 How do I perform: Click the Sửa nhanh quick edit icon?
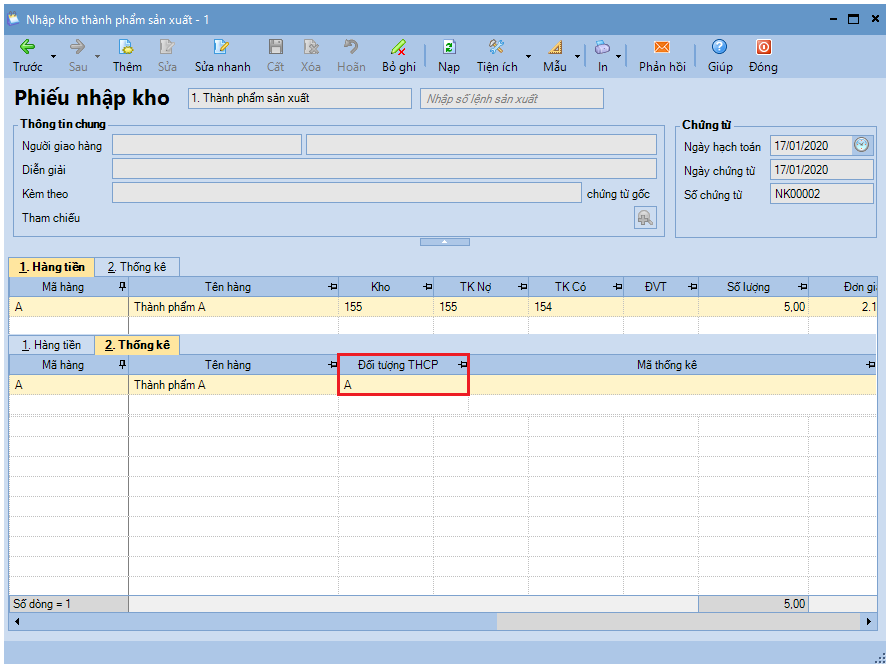pos(222,47)
